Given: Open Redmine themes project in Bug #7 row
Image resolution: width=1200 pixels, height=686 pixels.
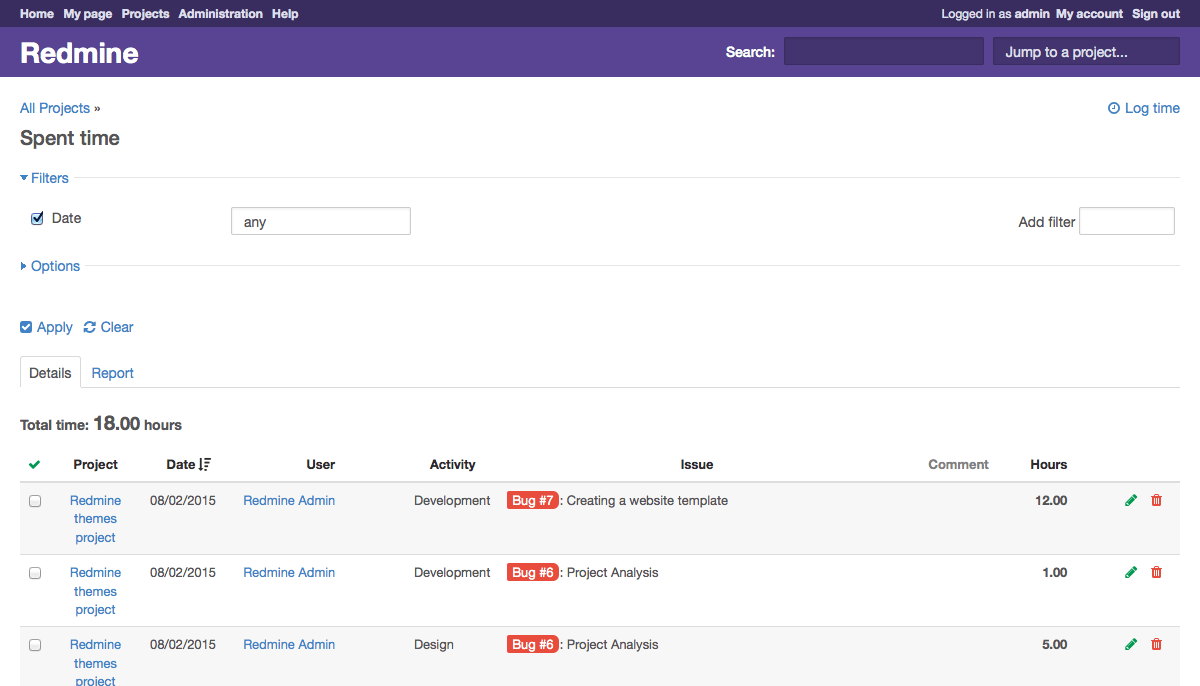Looking at the screenshot, I should pyautogui.click(x=96, y=519).
